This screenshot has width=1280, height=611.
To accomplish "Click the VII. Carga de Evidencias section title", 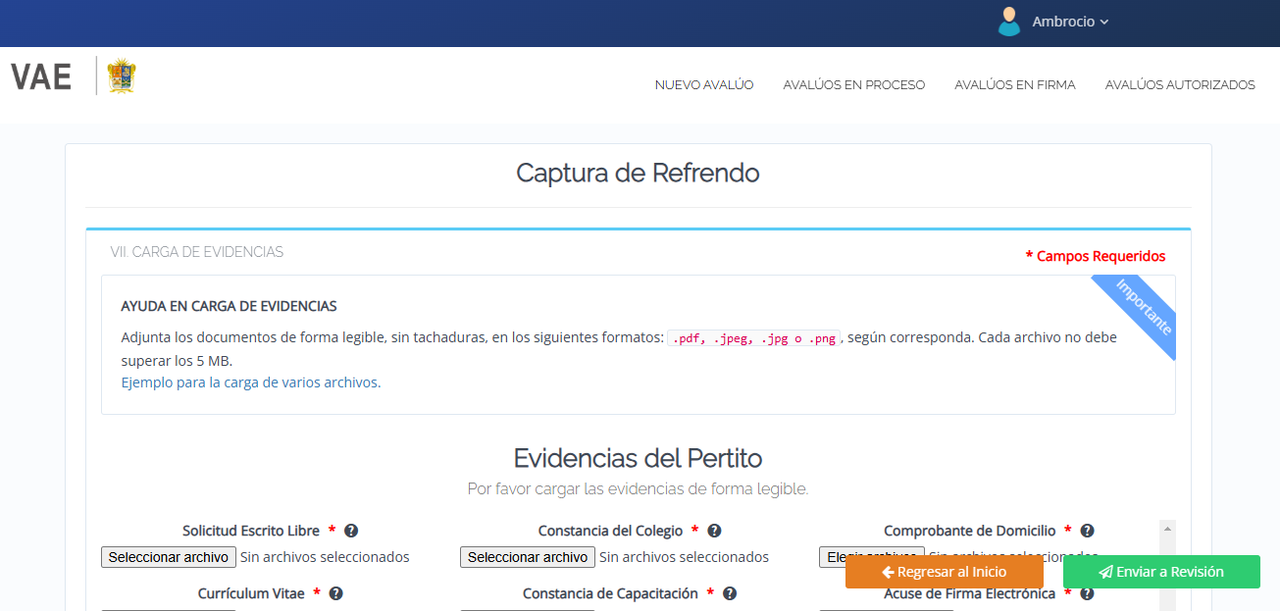I will pos(197,252).
